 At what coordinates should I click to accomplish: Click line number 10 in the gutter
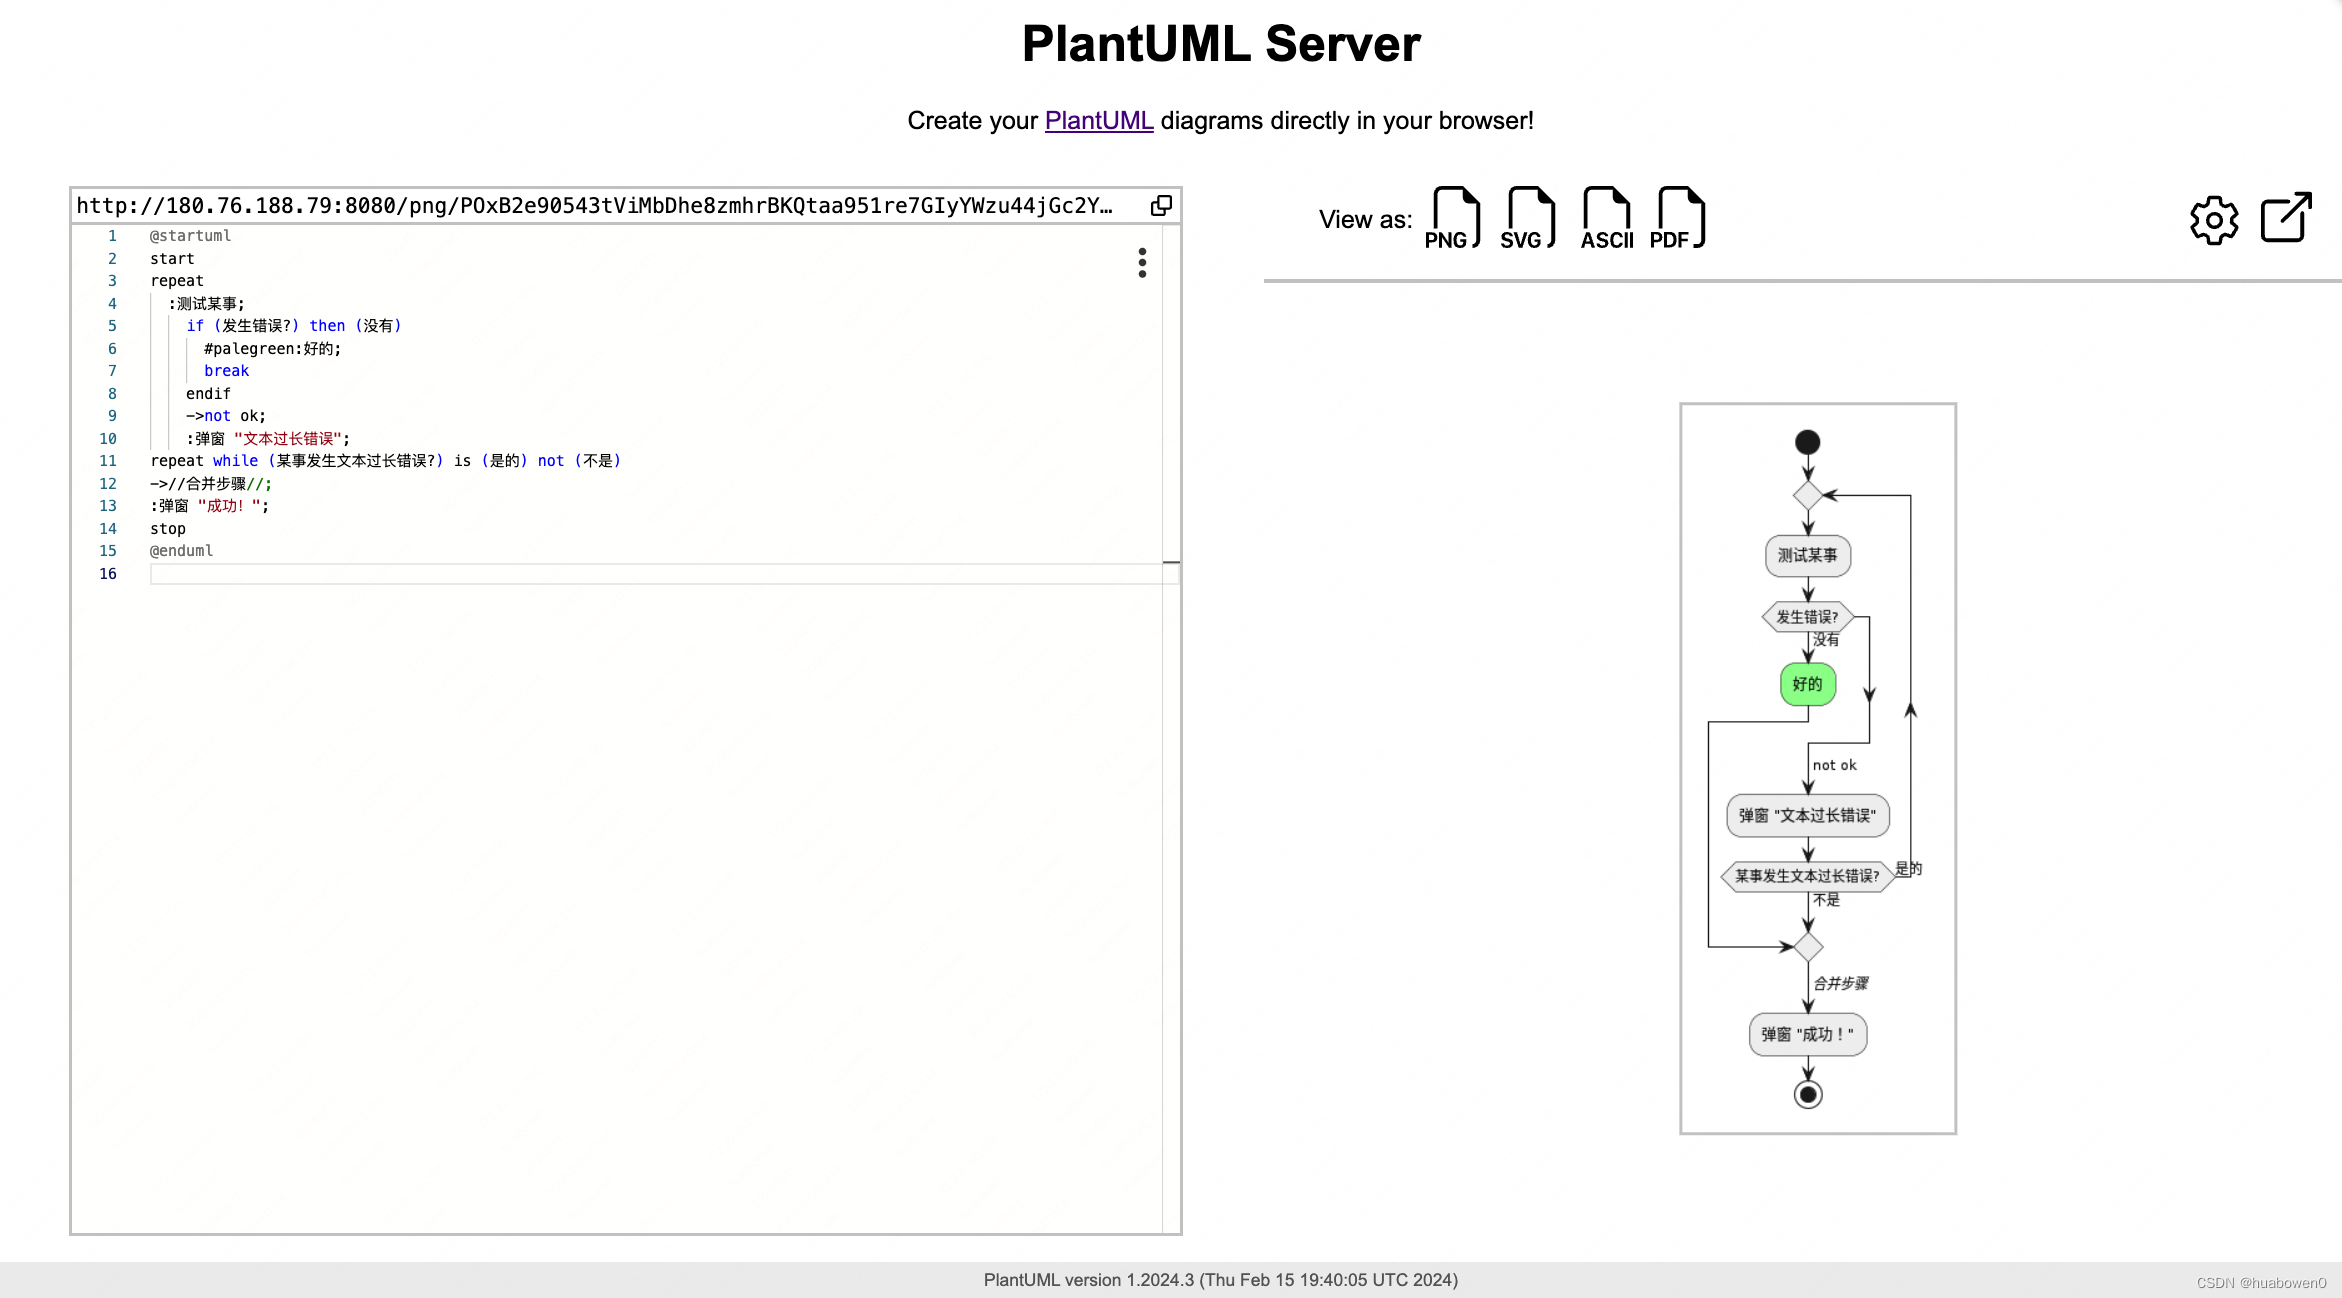pyautogui.click(x=107, y=438)
